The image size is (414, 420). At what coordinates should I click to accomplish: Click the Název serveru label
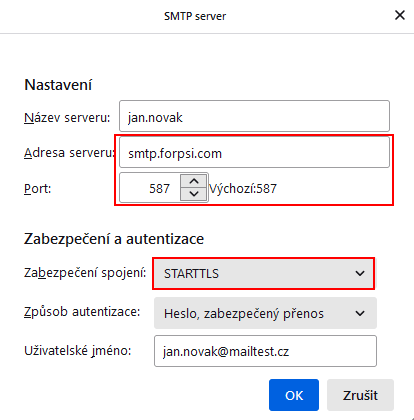[67, 117]
